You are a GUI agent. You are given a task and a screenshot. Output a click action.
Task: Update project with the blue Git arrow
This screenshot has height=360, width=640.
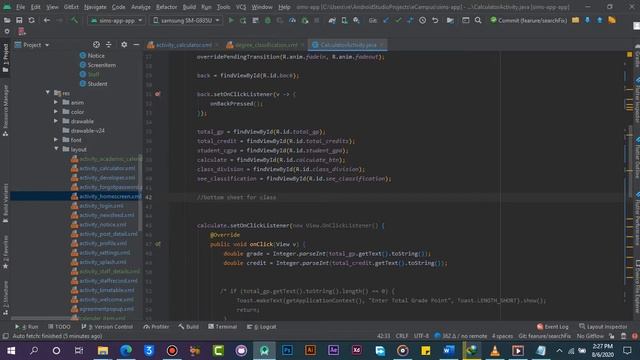[386, 20]
